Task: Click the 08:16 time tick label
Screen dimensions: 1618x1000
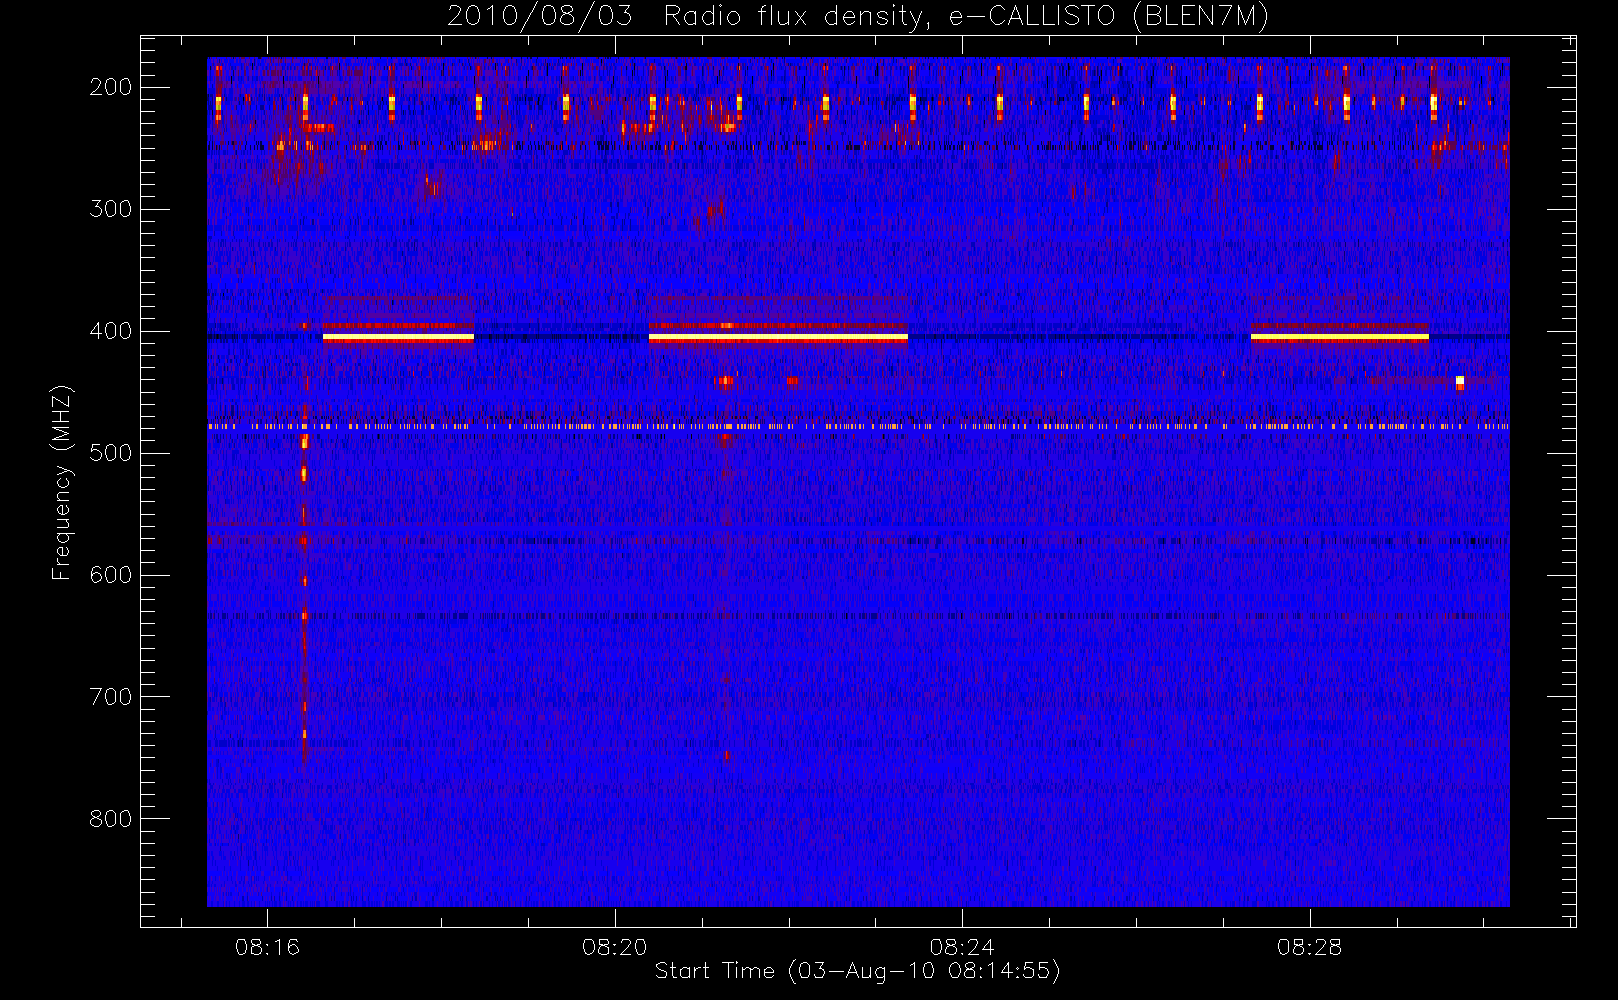Action: 267,947
